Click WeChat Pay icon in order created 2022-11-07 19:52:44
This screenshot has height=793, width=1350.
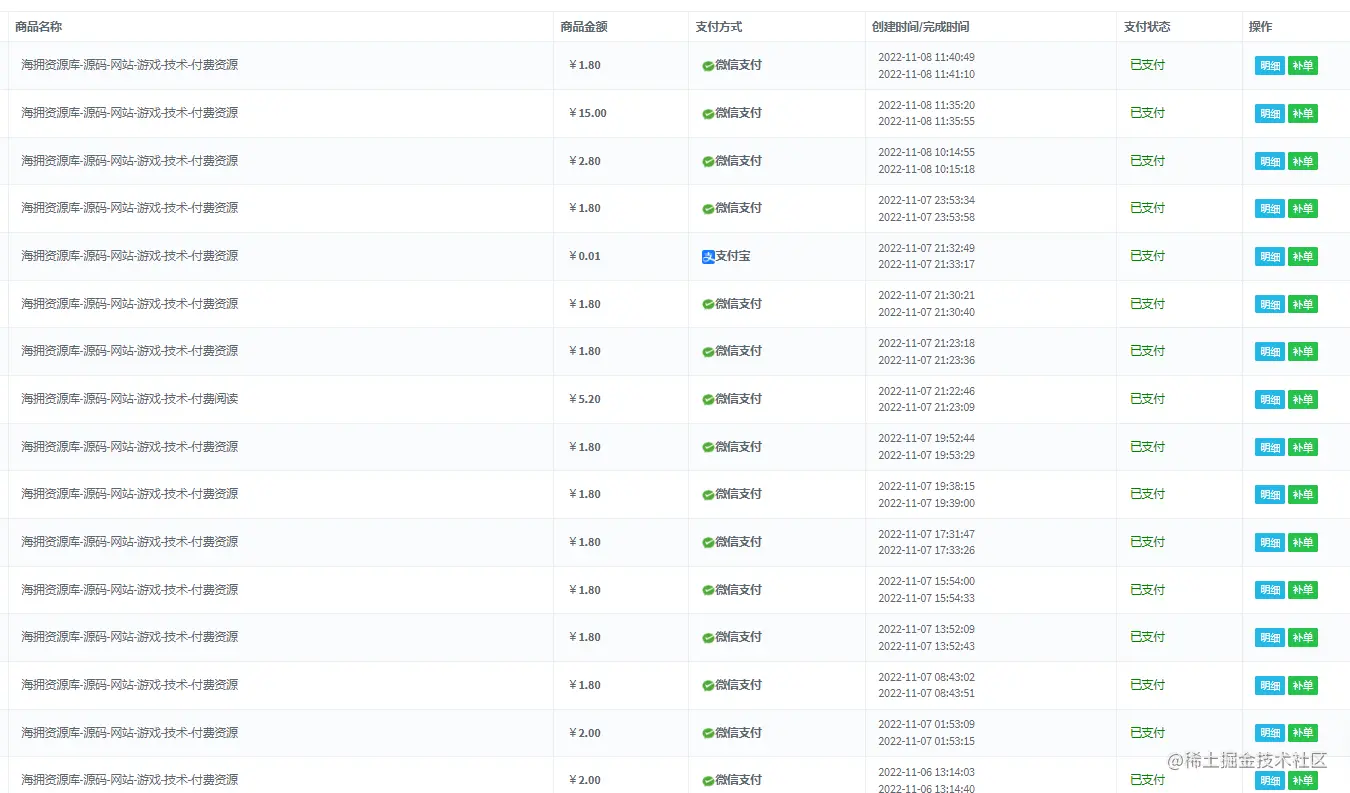[x=708, y=448]
